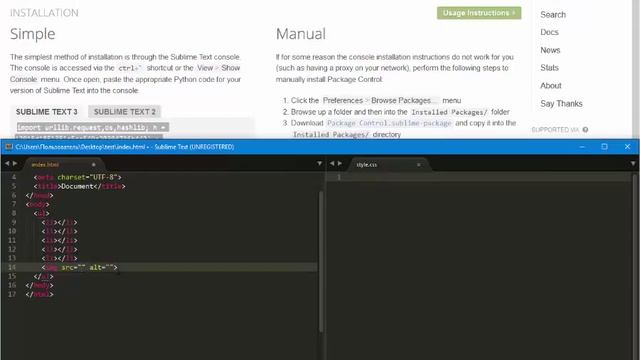Select the SUBLIME TEXT 3 tab
The image size is (640, 360).
point(47,111)
